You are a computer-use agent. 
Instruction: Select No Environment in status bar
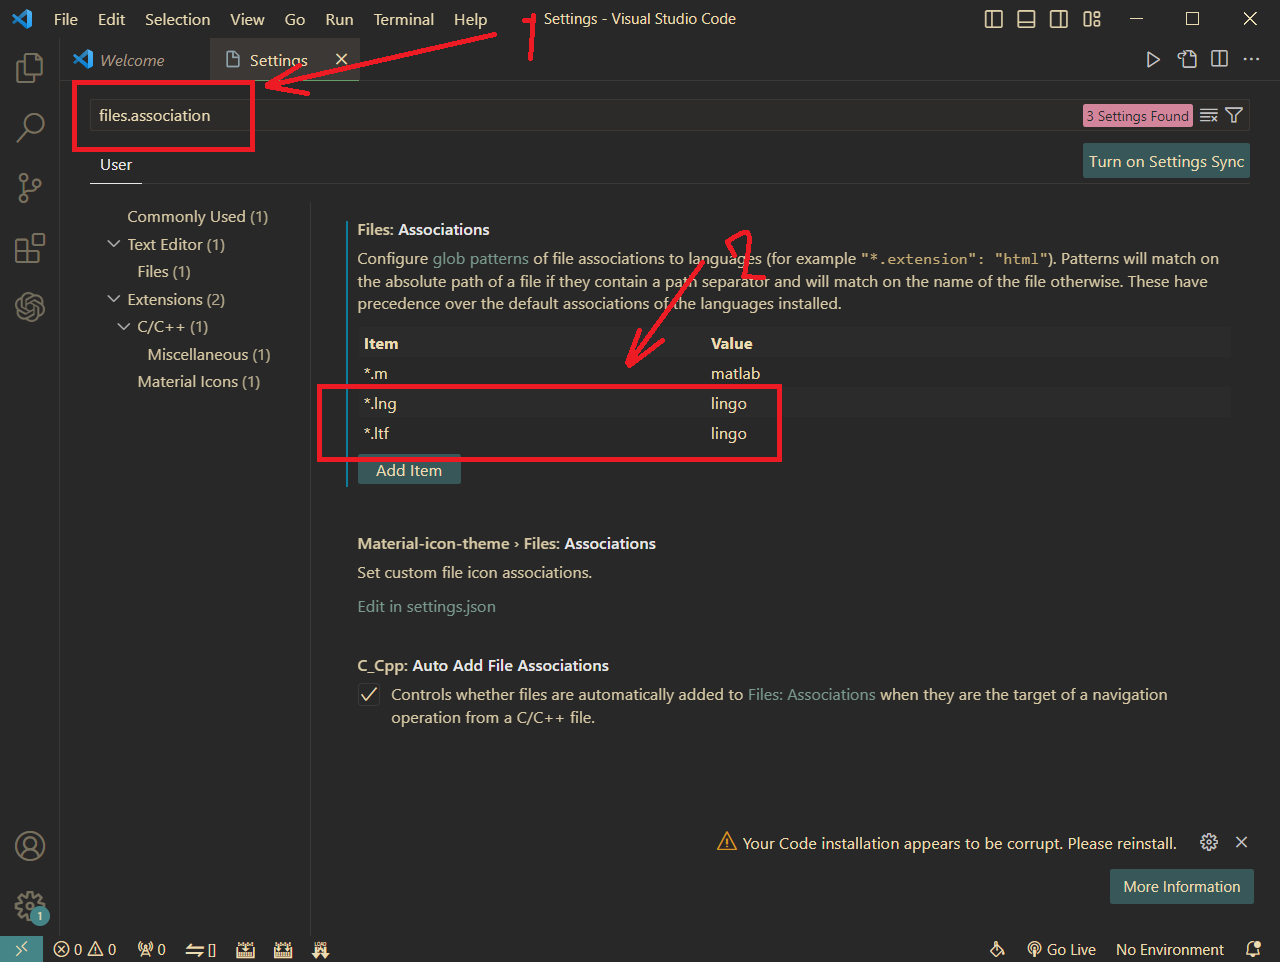(x=1169, y=950)
